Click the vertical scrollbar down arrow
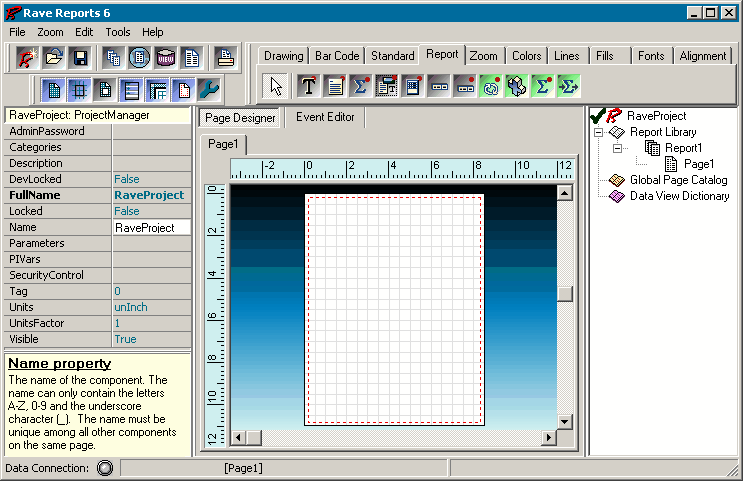Screen dimensions: 743x481 564,421
